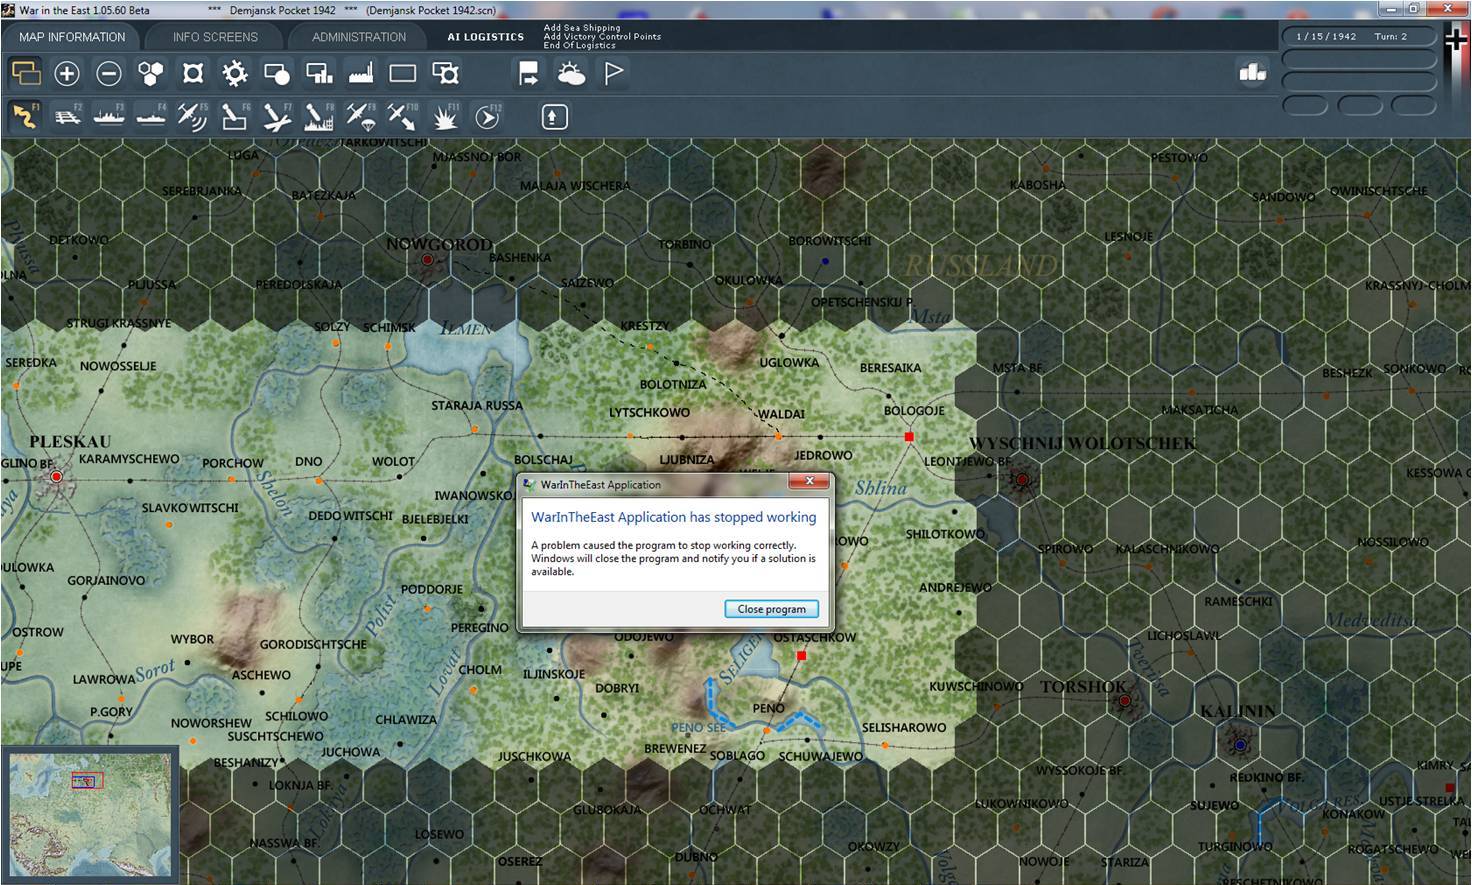Click the Dno town label
The width and height of the screenshot is (1472, 885).
pyautogui.click(x=309, y=462)
